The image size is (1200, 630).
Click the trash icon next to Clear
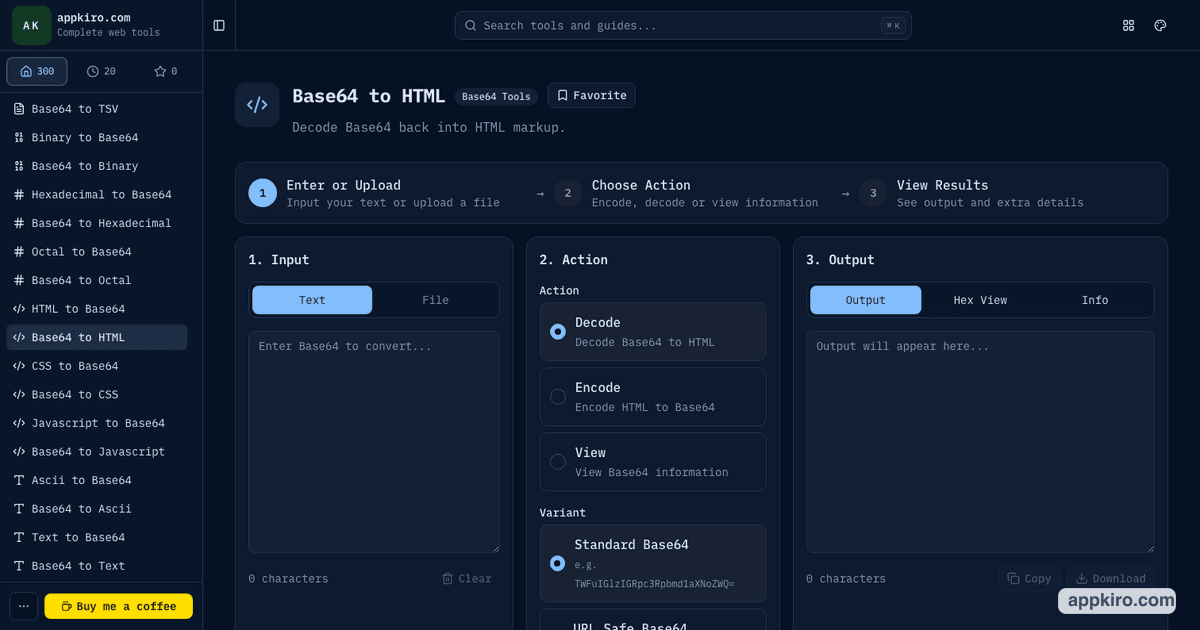coord(448,578)
